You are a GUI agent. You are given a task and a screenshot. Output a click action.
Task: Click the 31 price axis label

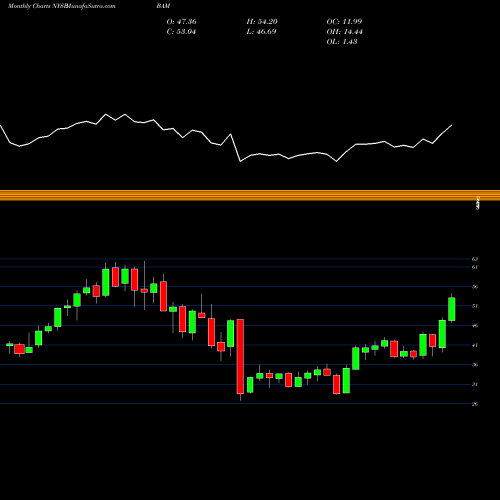point(475,384)
